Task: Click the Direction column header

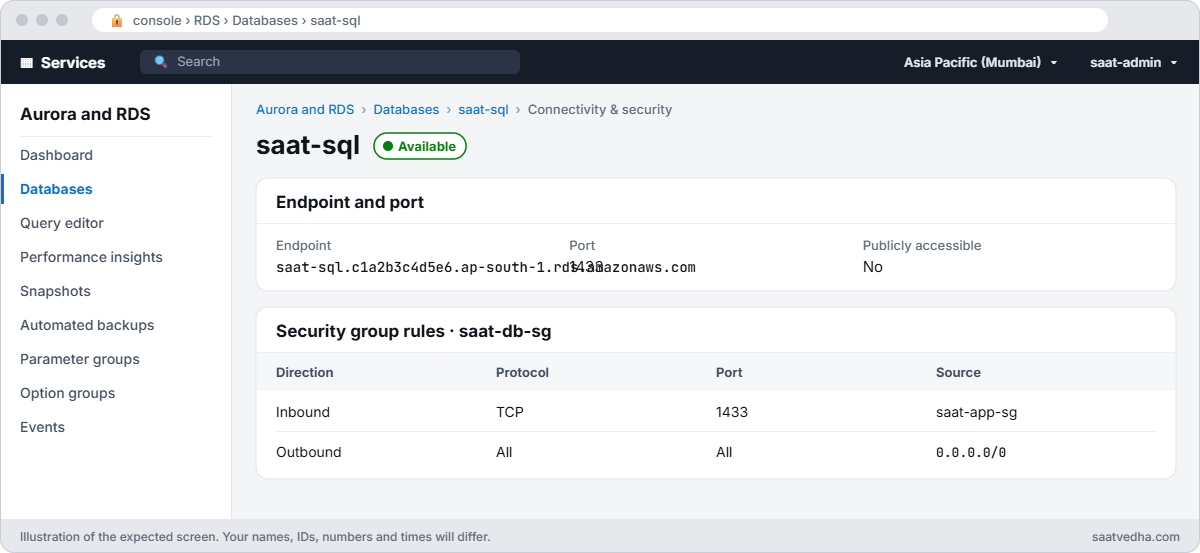Action: click(305, 372)
